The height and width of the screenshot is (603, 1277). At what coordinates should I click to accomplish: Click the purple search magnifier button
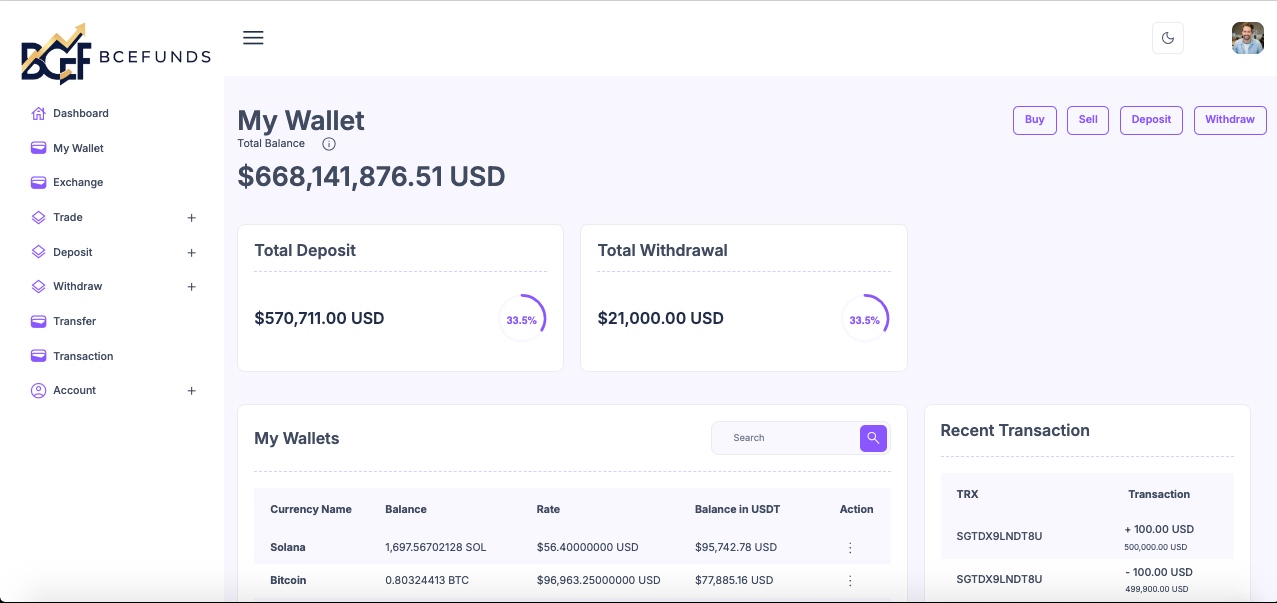[873, 438]
